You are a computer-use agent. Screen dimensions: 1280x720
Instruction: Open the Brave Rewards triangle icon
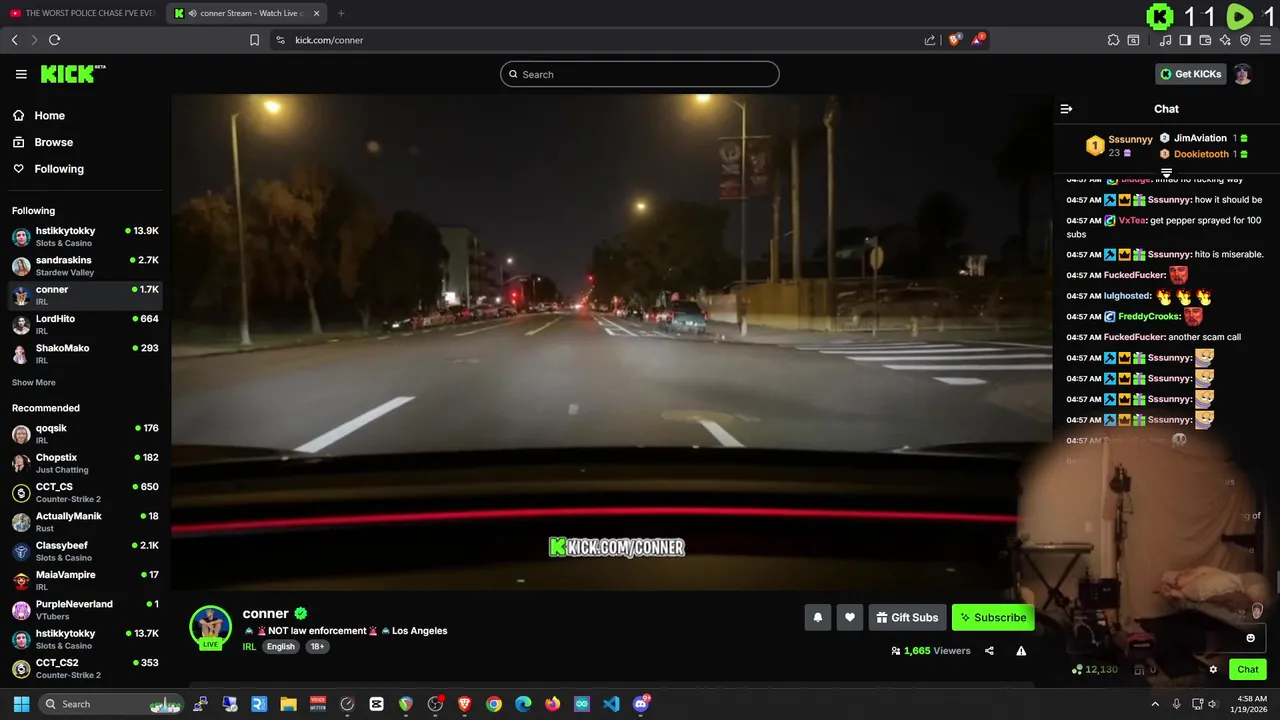[x=978, y=40]
